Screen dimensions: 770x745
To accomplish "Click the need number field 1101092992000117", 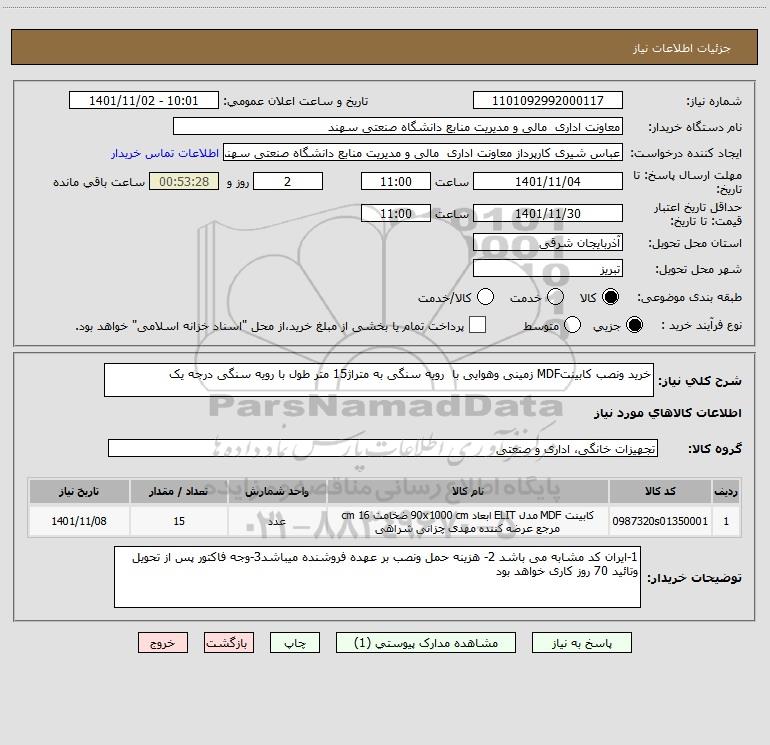I will pos(548,101).
